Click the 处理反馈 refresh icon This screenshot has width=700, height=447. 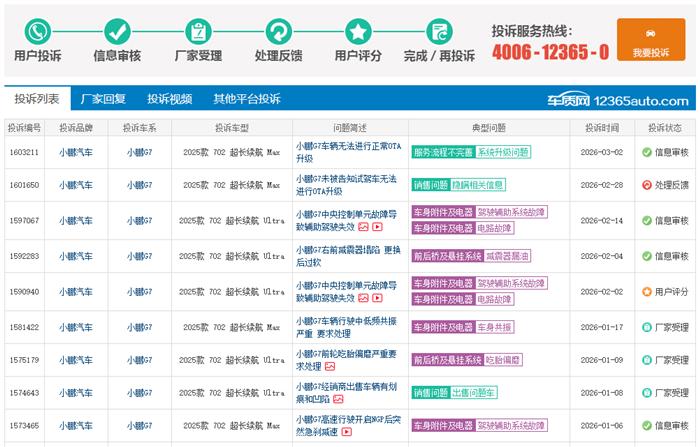point(279,30)
